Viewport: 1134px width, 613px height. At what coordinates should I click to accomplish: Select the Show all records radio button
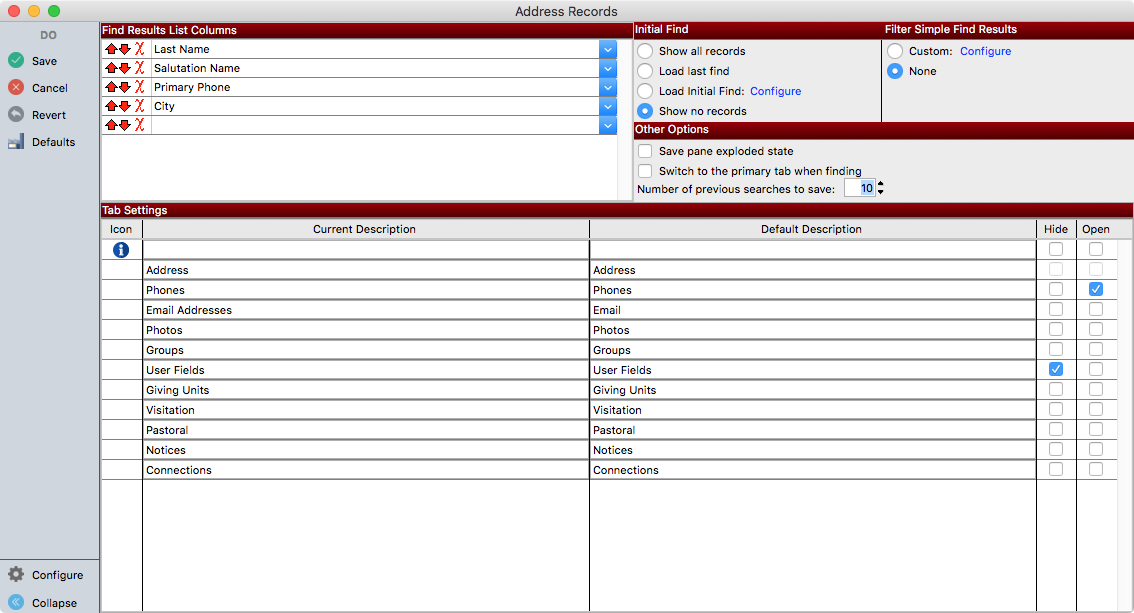(x=645, y=51)
